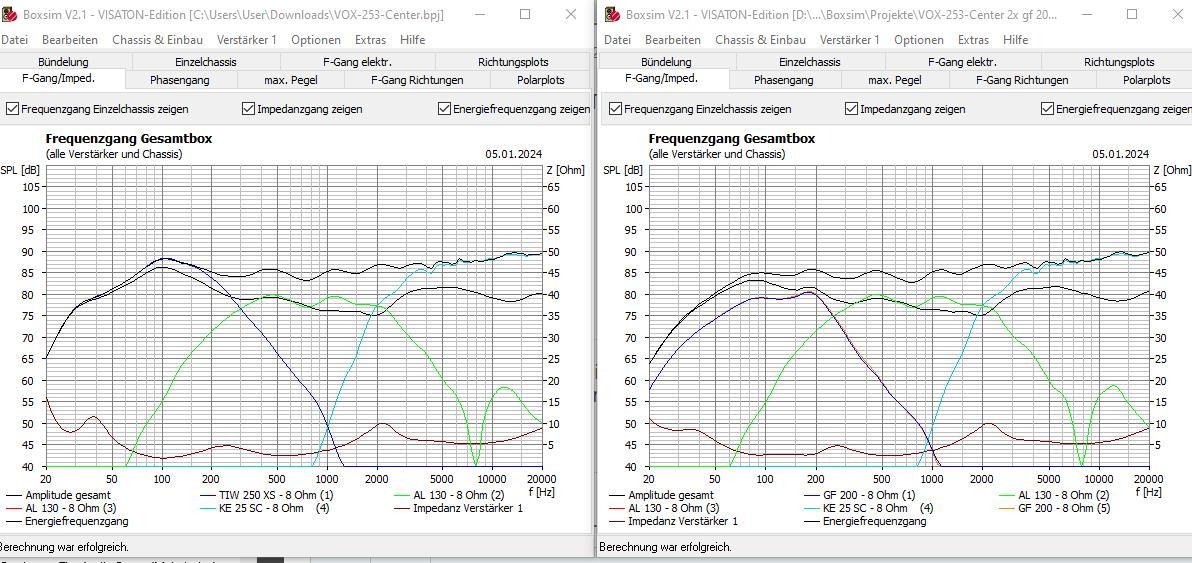Switch to Polarplots tab in right window

click(x=1146, y=79)
